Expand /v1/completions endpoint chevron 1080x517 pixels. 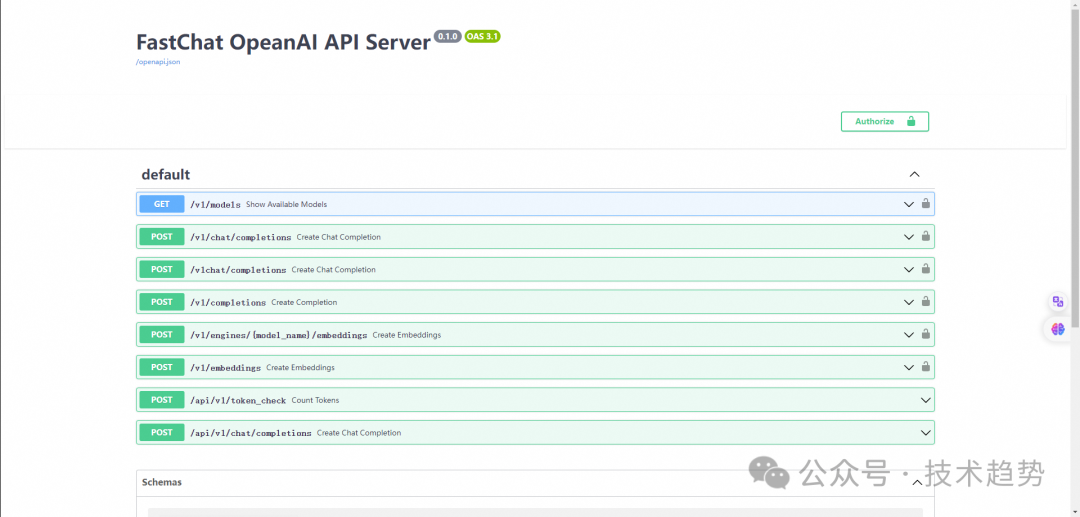[x=908, y=302]
